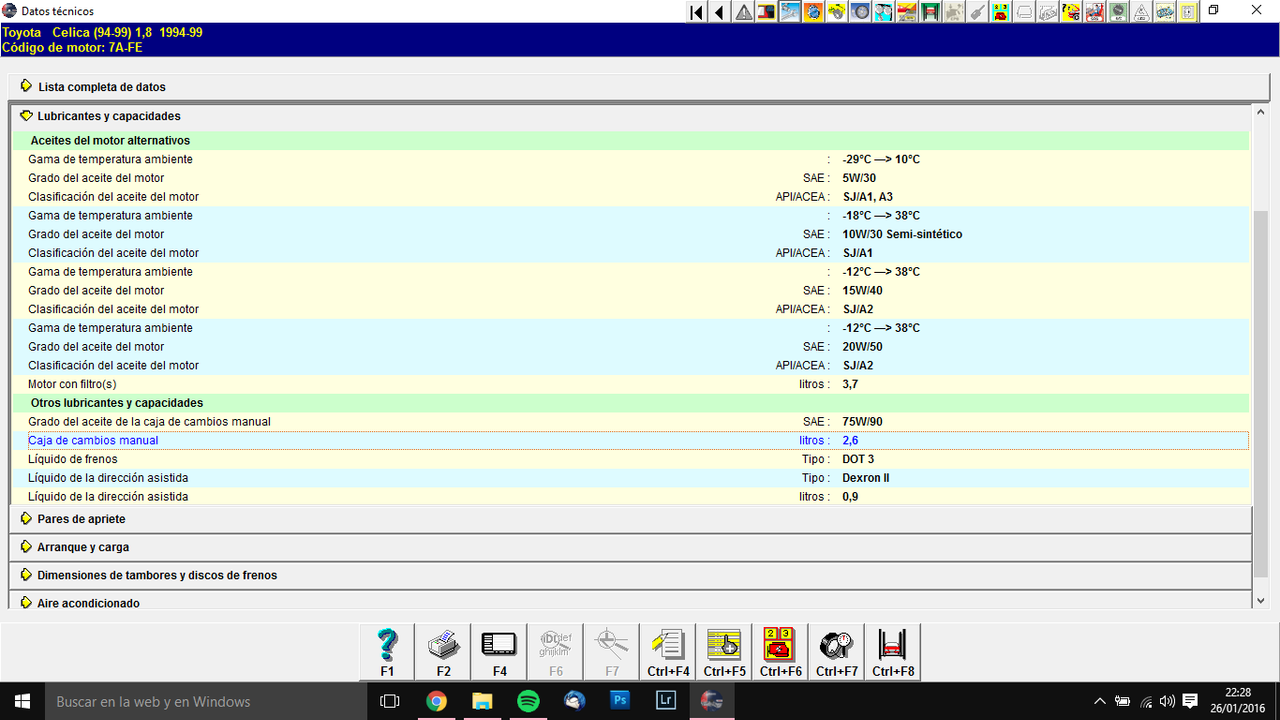Open the warning triangle toolbar icon
The width and height of the screenshot is (1280, 720).
click(744, 12)
